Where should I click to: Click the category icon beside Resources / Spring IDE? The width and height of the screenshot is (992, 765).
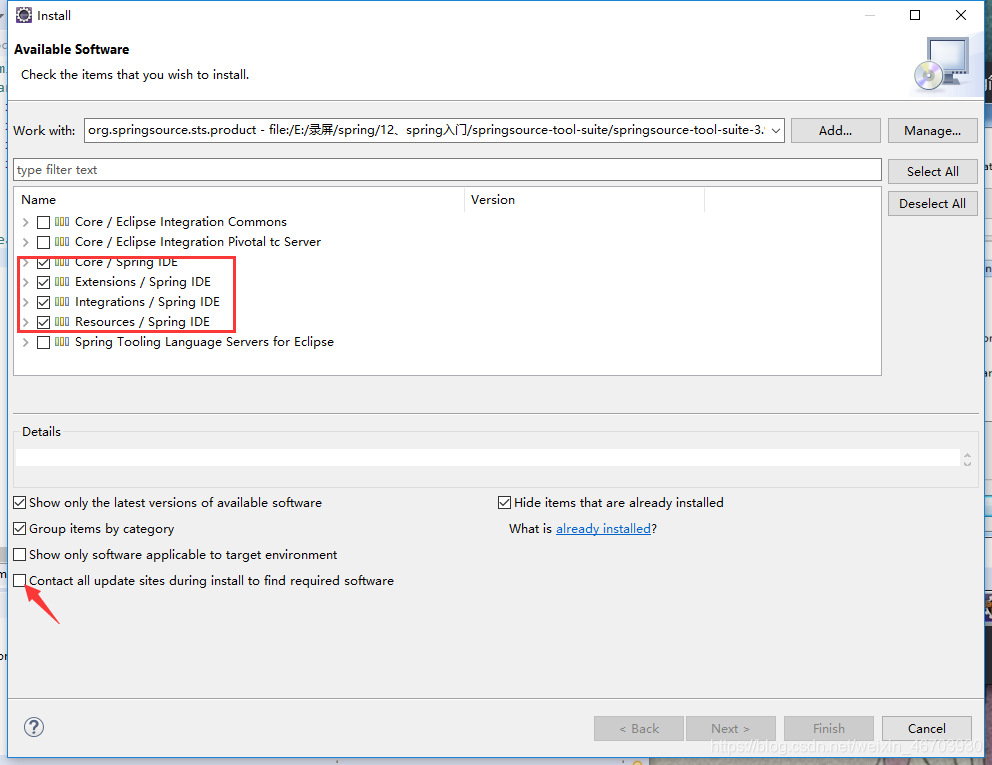click(x=62, y=322)
